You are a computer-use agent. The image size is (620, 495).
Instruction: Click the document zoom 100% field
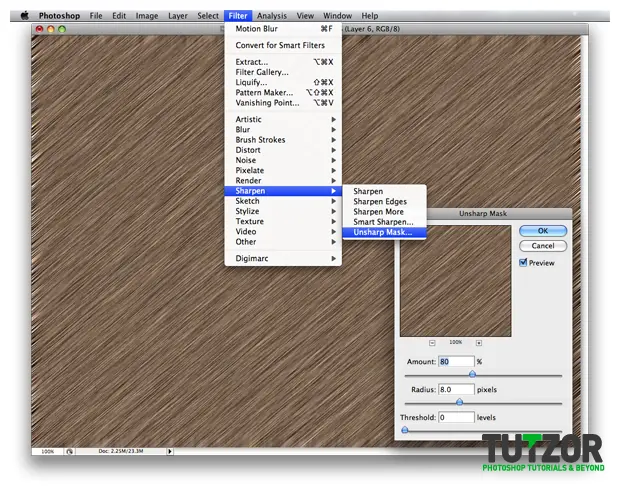(48, 451)
